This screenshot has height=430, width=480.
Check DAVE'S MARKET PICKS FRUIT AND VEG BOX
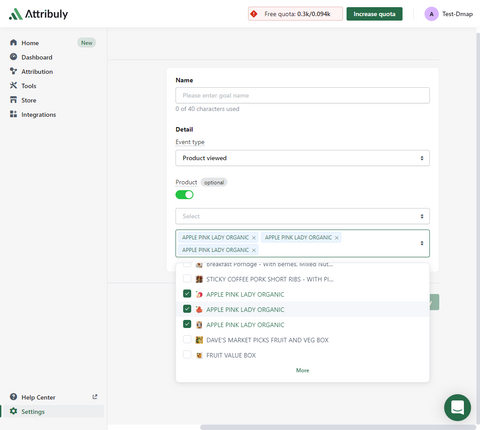point(187,339)
